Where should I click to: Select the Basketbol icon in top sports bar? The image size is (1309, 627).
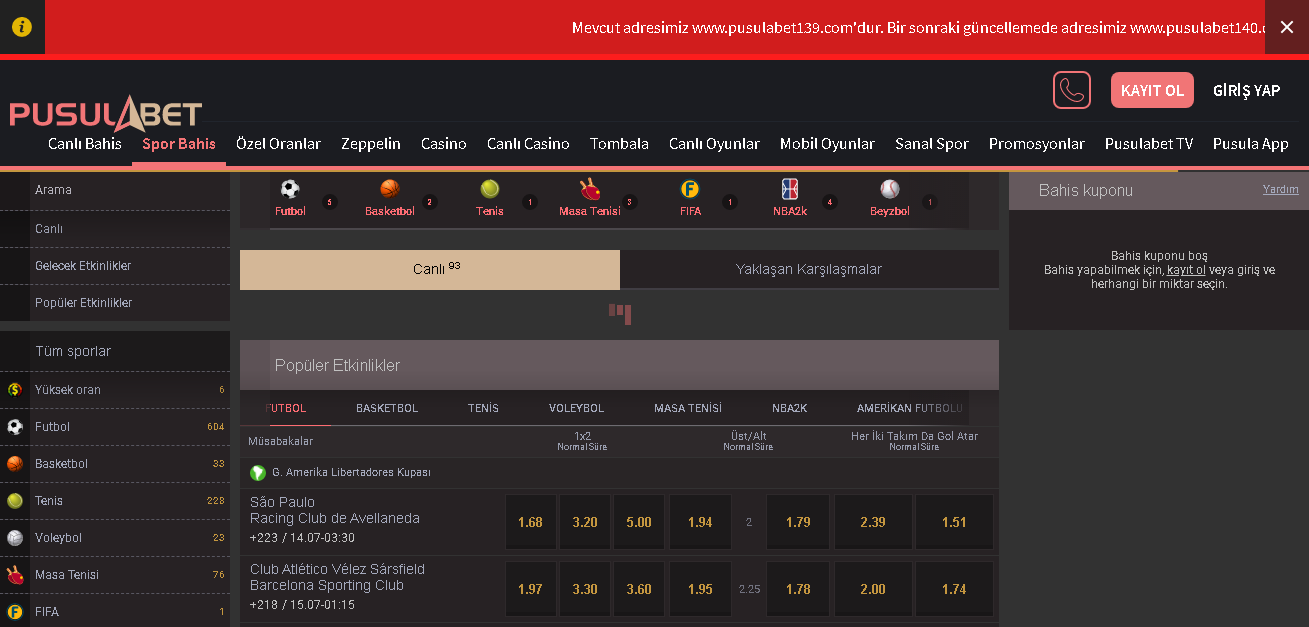click(x=389, y=188)
